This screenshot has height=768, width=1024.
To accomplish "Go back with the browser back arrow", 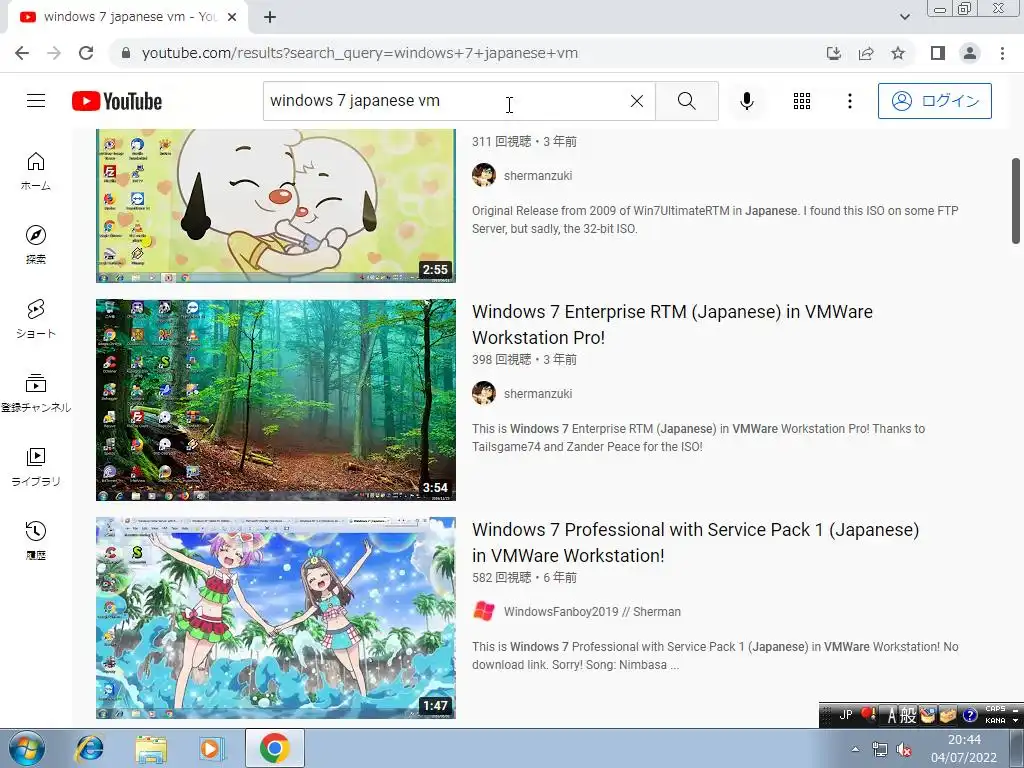I will point(22,53).
